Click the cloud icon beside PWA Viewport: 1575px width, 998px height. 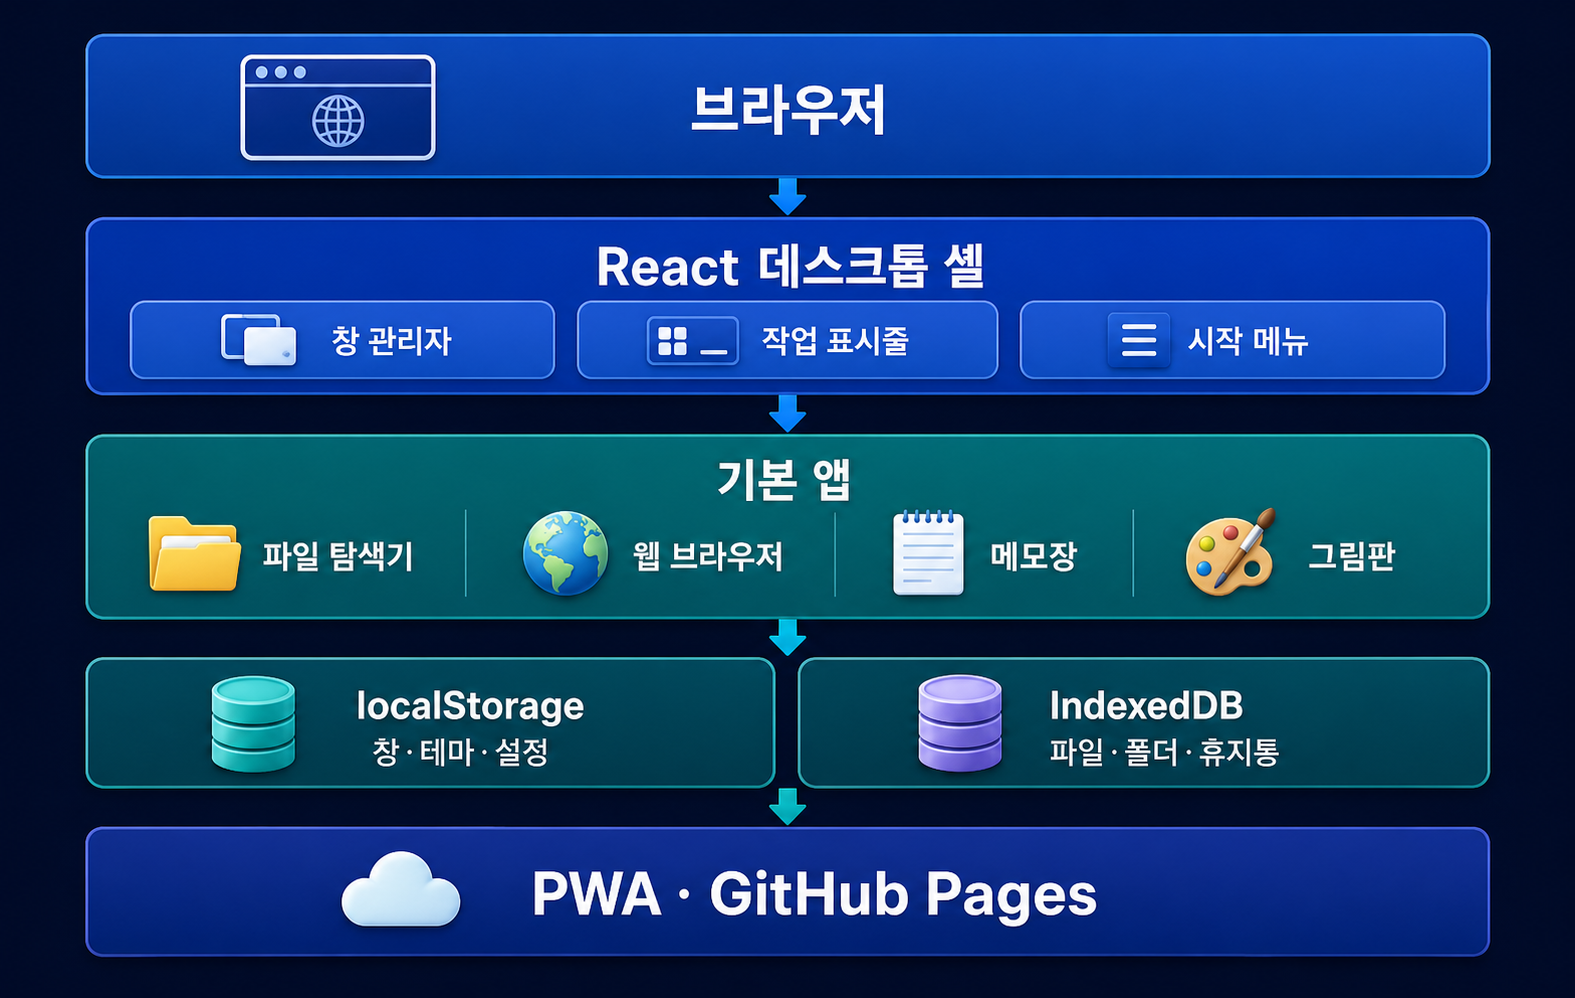[401, 889]
